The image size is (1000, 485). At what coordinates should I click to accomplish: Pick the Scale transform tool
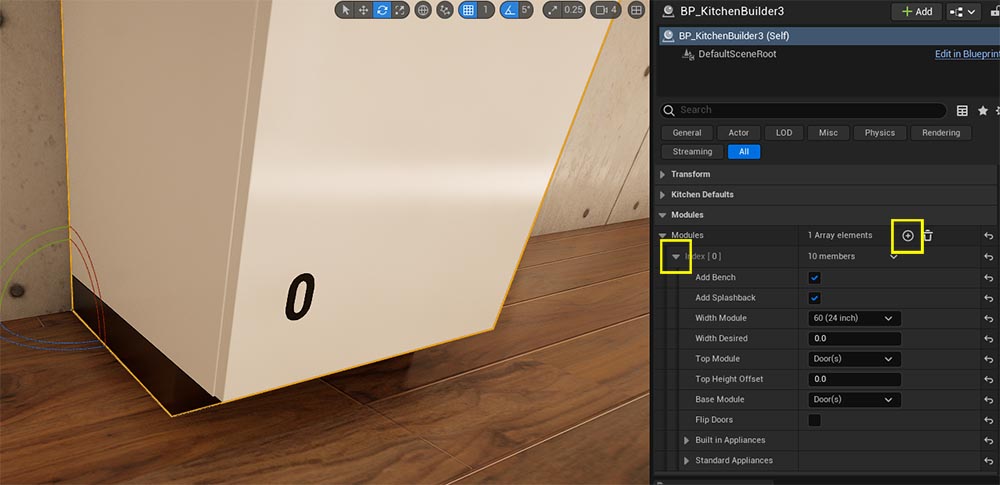coord(400,10)
